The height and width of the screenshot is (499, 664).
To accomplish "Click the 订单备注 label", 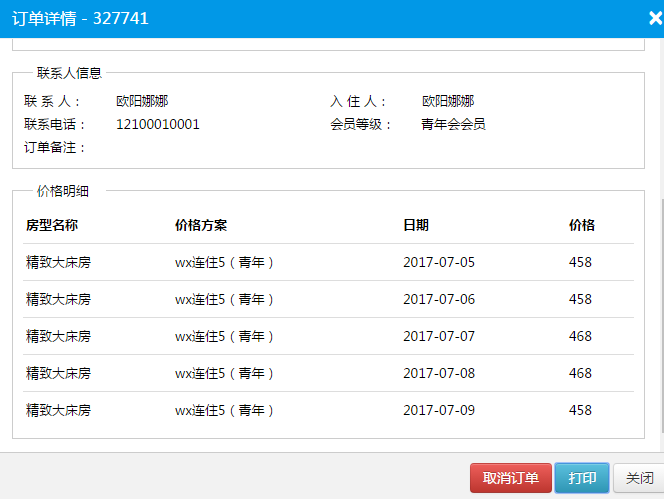I will [55, 148].
